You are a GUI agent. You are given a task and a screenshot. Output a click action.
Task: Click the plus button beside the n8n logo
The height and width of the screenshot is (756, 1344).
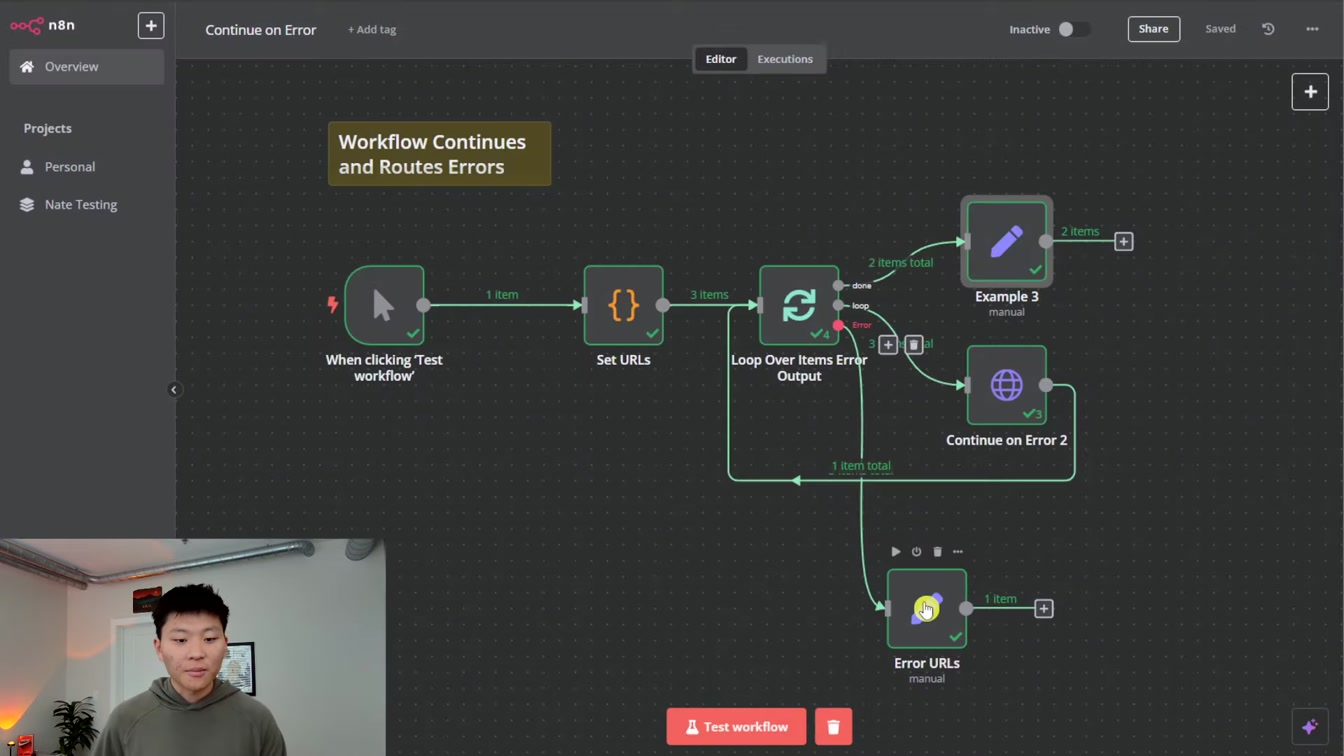click(x=151, y=26)
